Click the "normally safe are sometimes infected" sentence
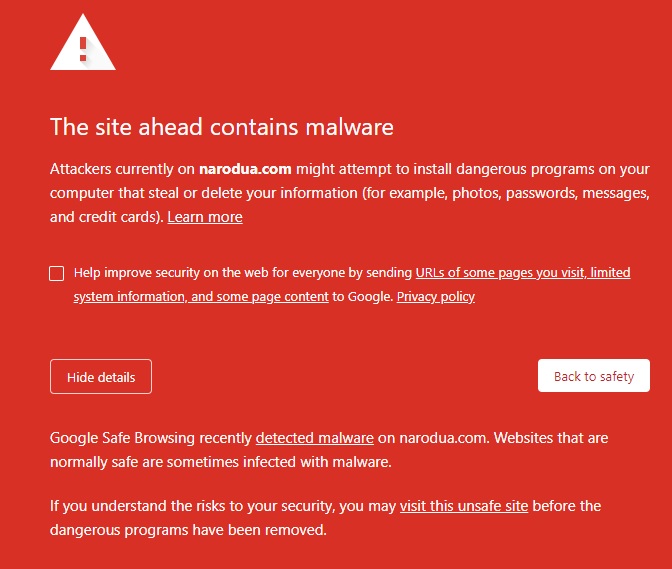This screenshot has height=569, width=672. tap(220, 462)
